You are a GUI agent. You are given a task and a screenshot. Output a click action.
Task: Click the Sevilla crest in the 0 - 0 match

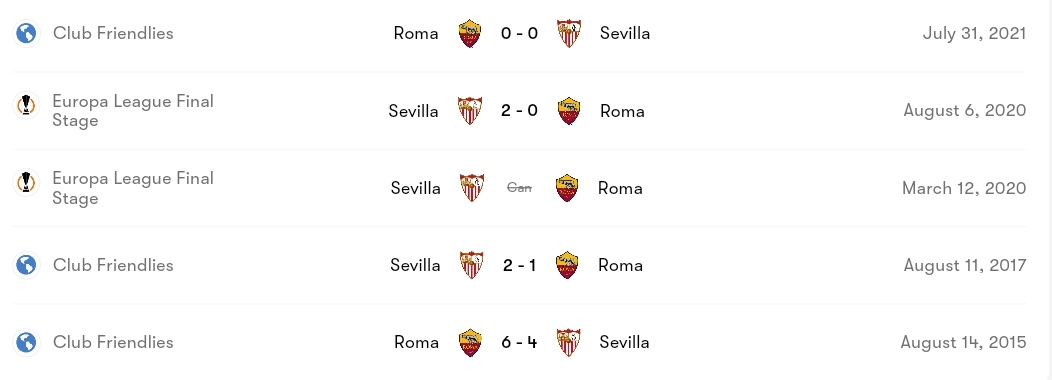(568, 34)
